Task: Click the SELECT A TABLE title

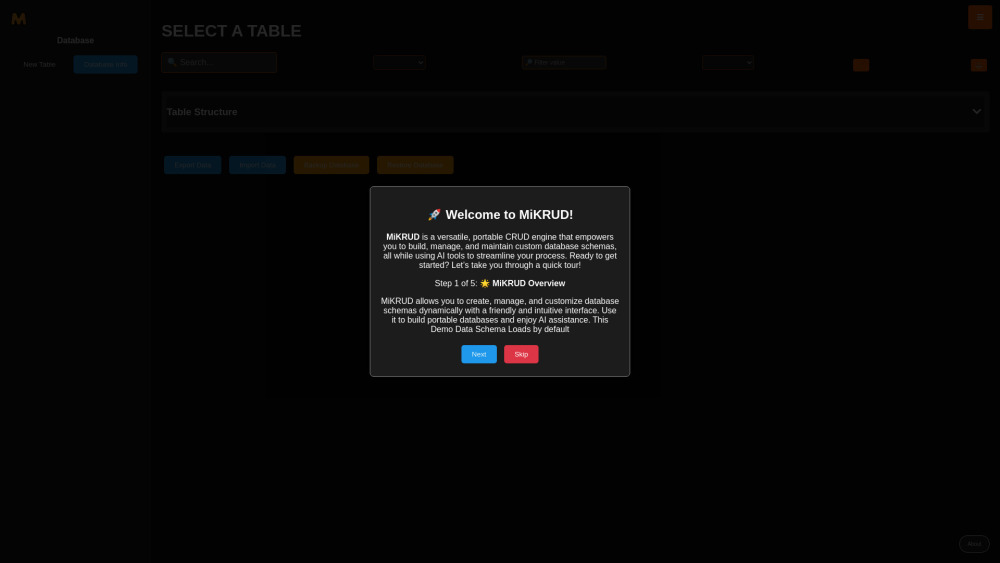Action: [231, 31]
